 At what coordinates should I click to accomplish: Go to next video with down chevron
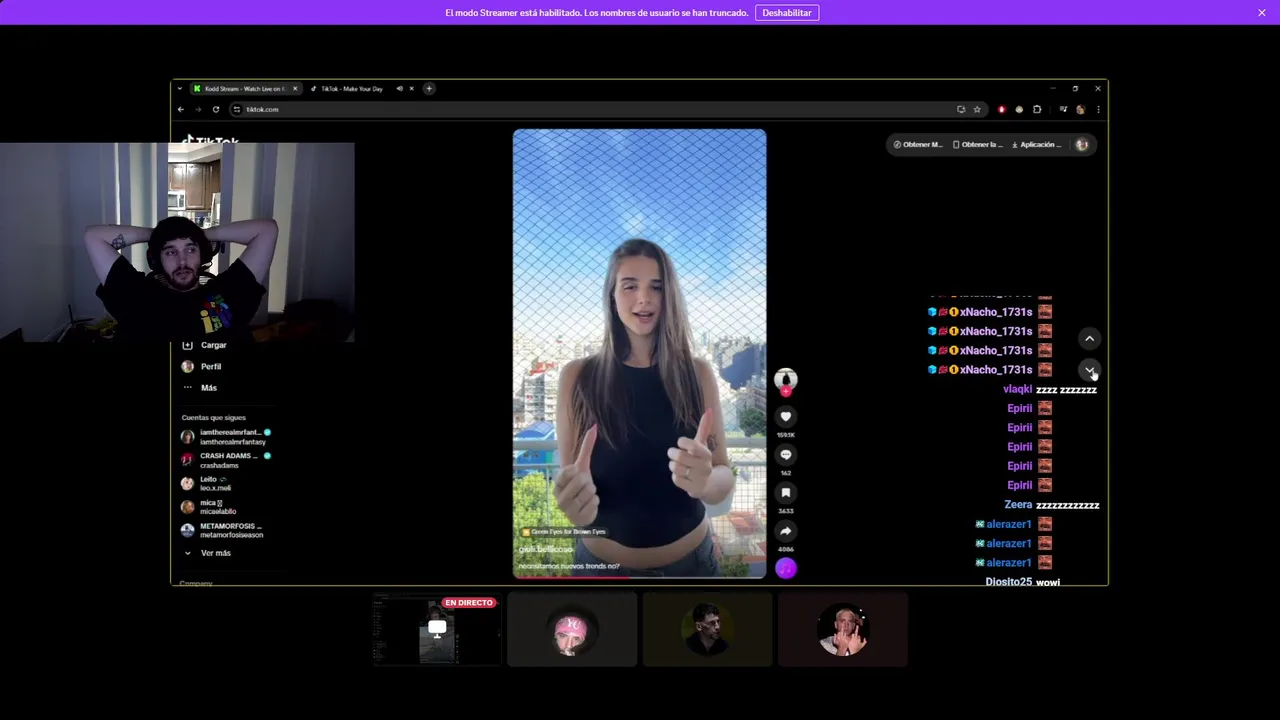point(1090,370)
